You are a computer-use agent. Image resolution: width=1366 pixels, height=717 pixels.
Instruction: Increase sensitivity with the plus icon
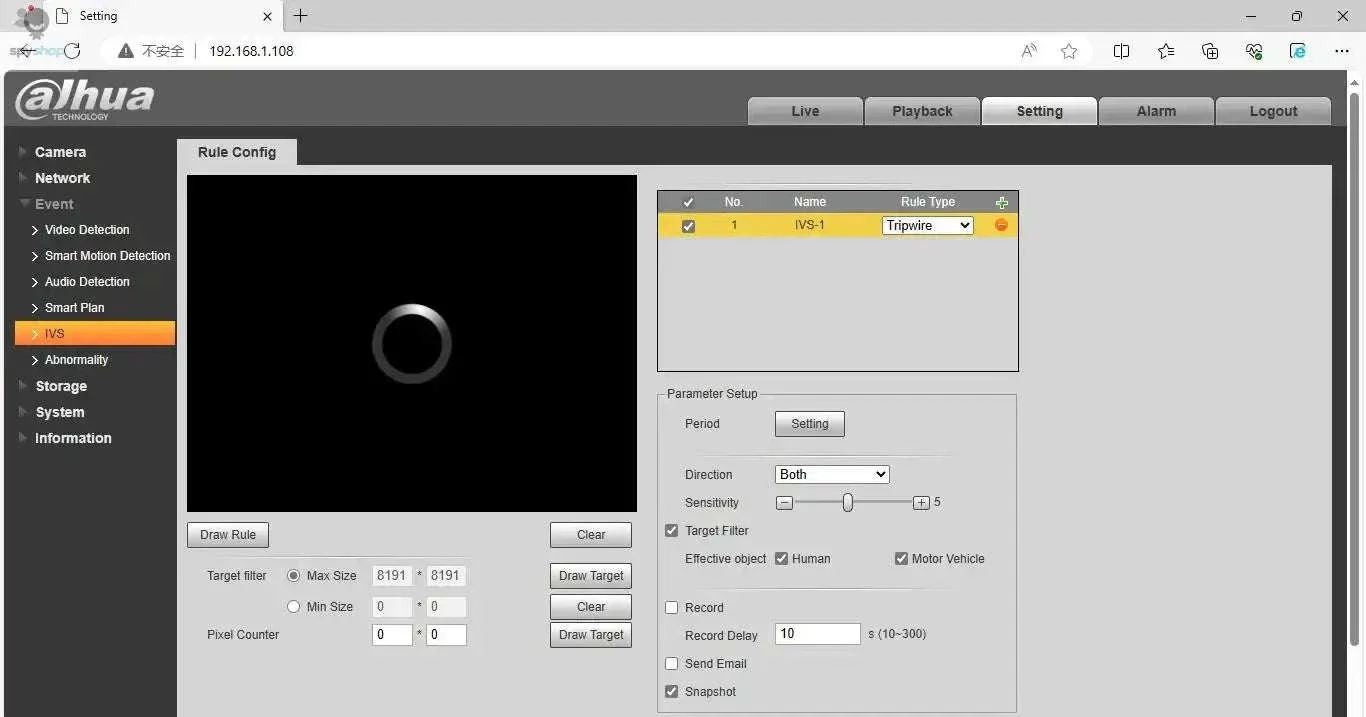click(921, 503)
